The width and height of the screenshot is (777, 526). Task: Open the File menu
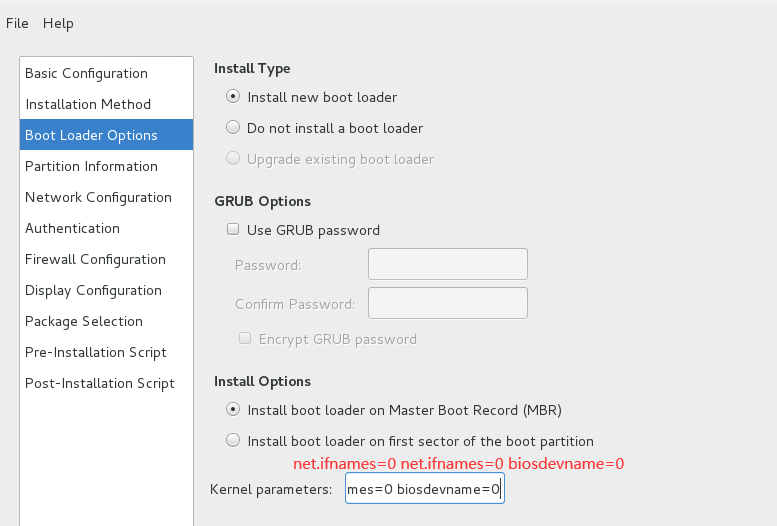point(17,23)
